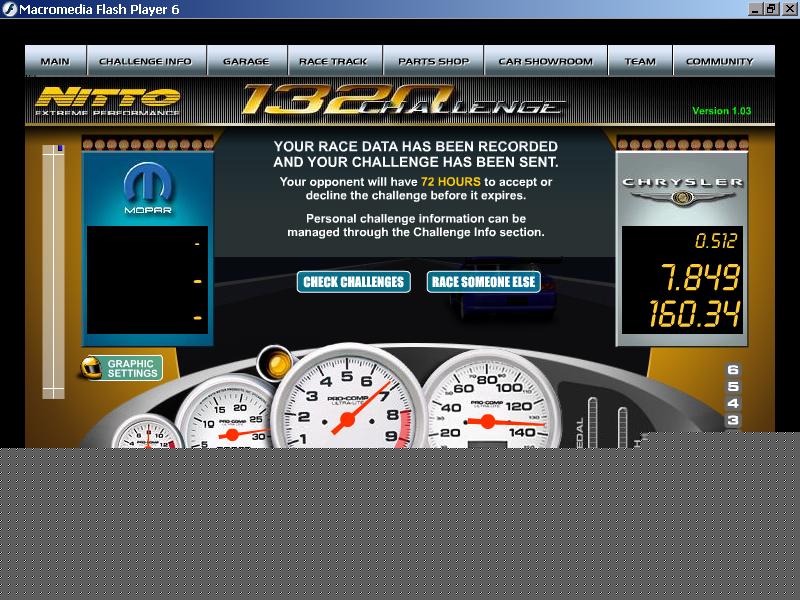Viewport: 800px width, 600px height.
Task: Open the TEAM tab
Action: pos(640,61)
